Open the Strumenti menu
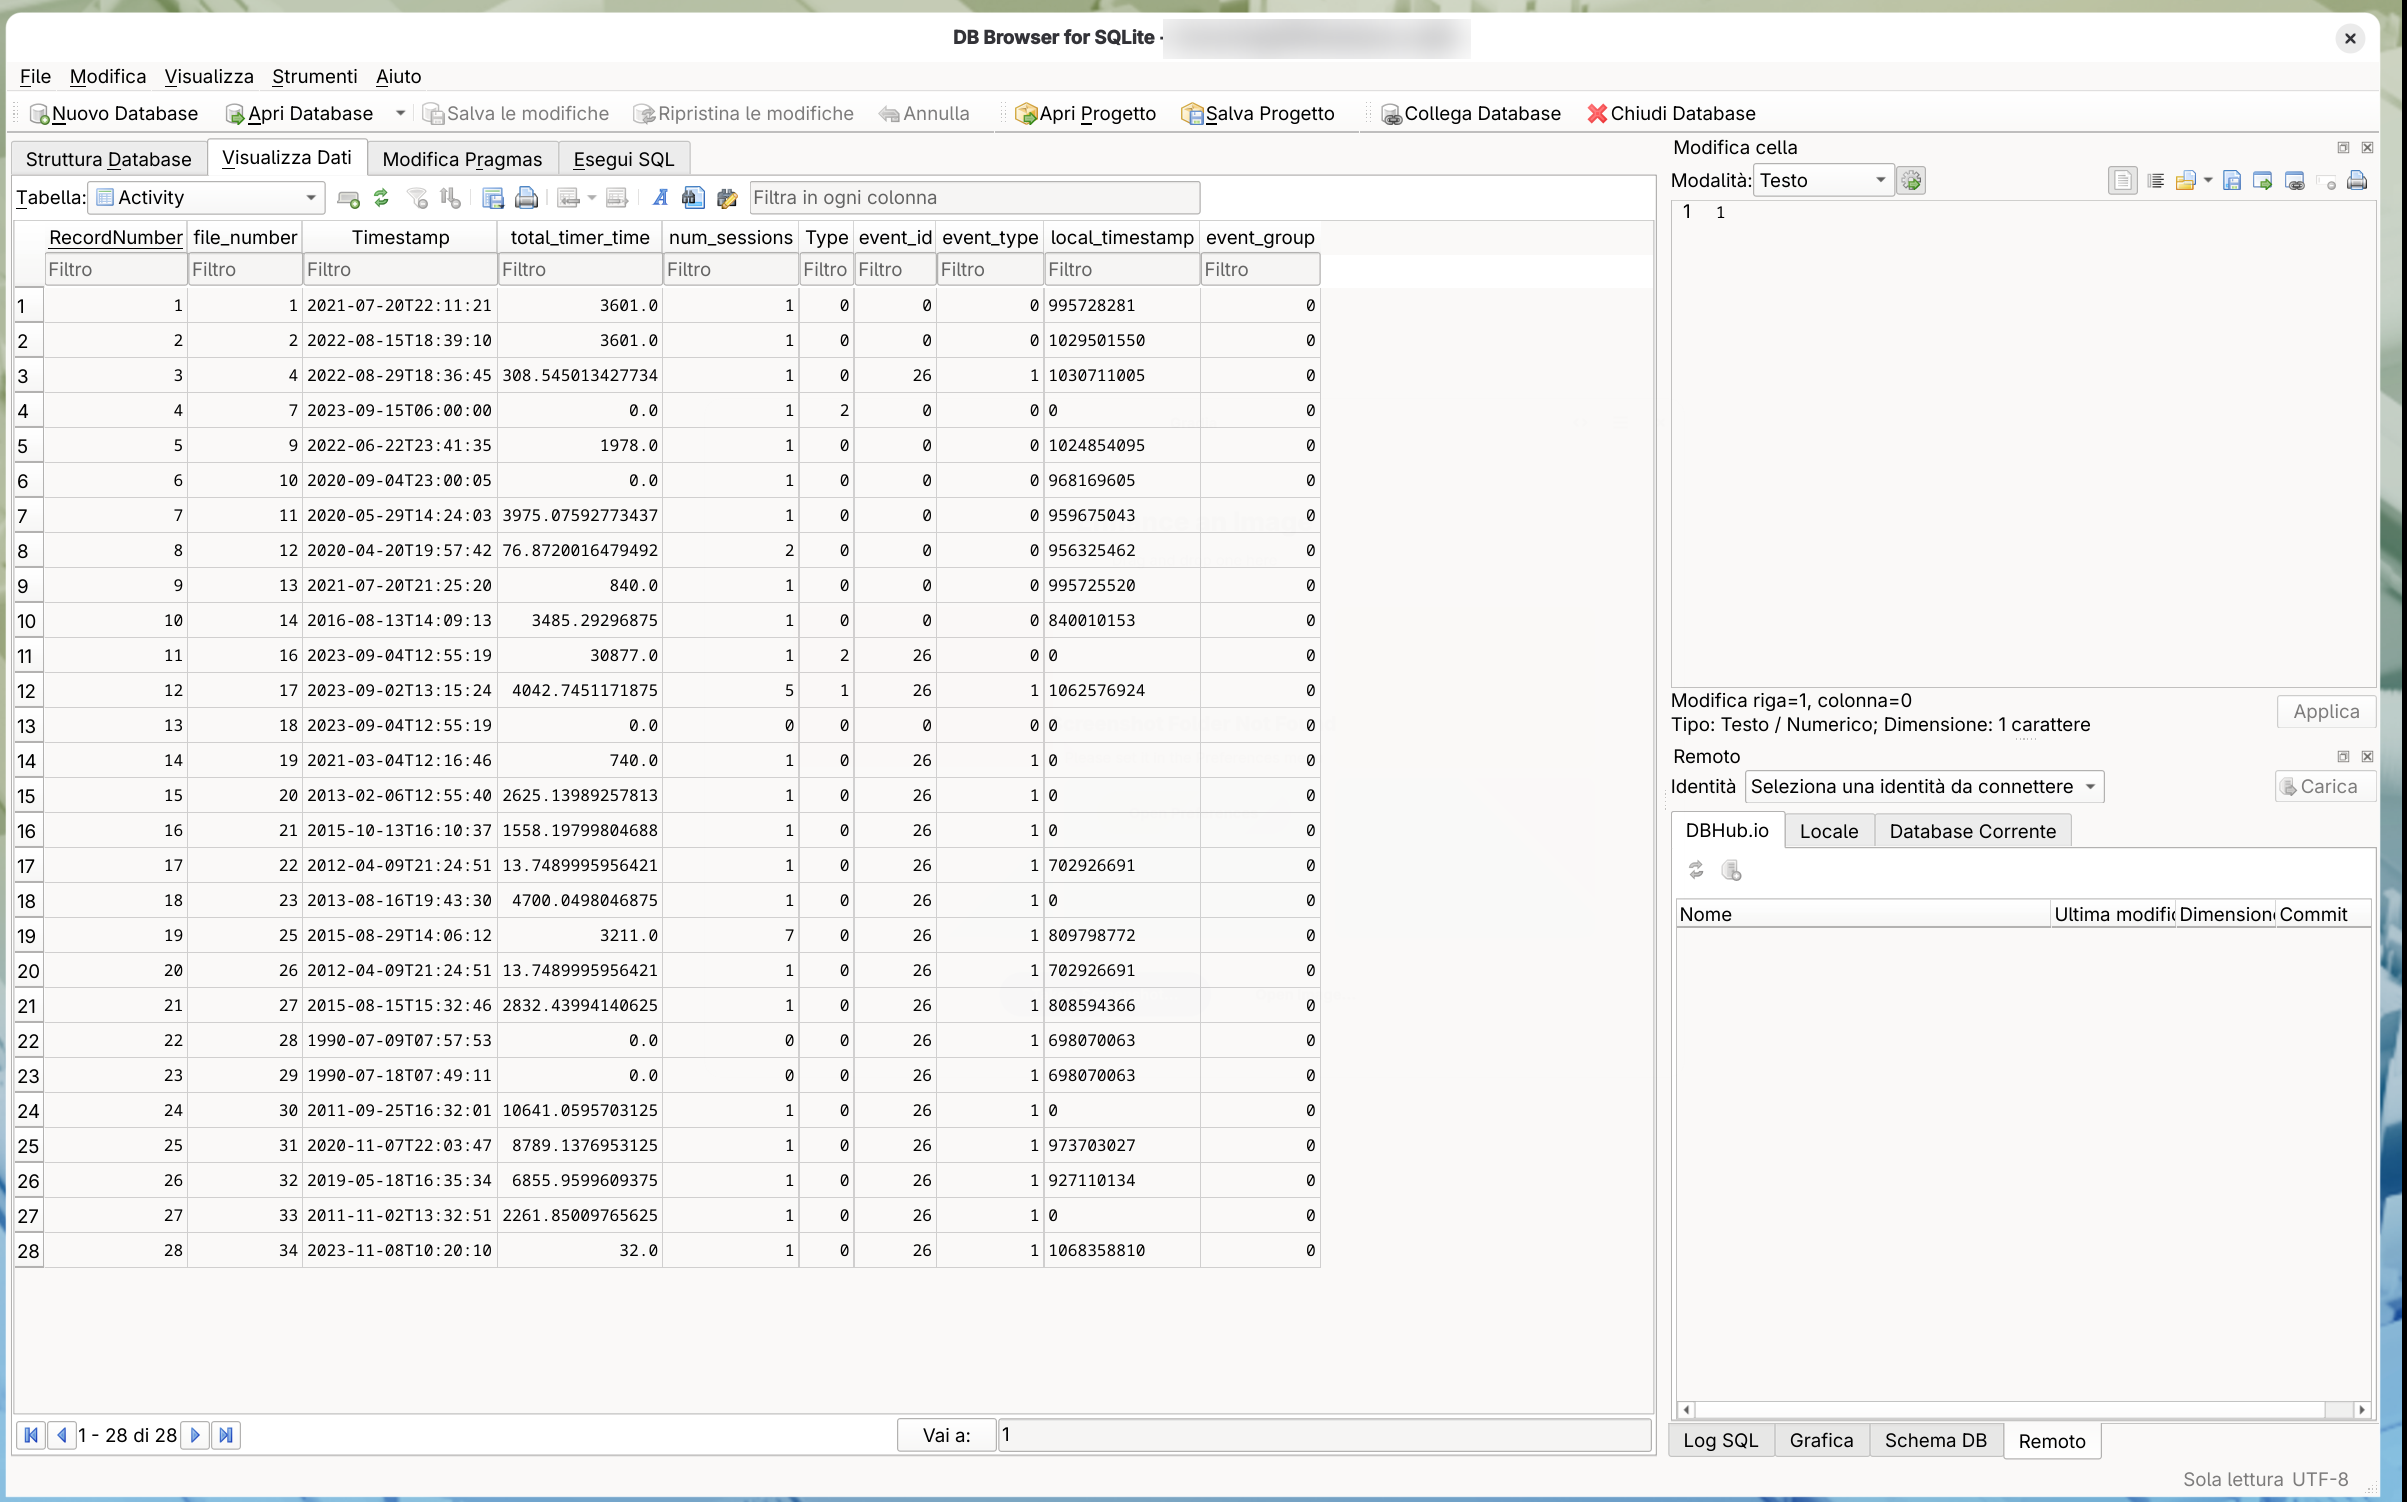Screen dimensions: 2407x1502 314,77
